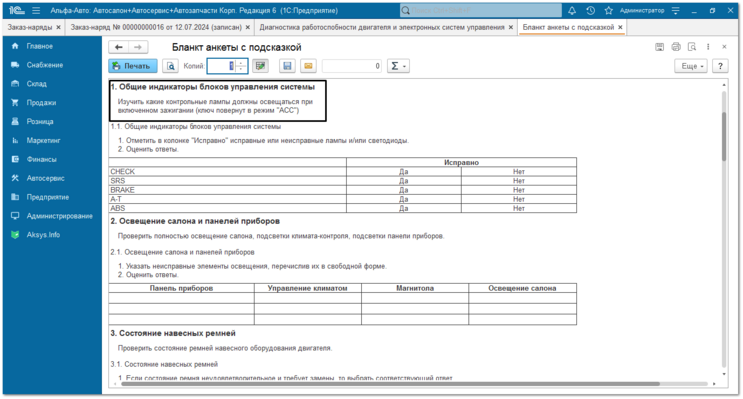Open print preview magnifier icon
743x399 pixels.
click(x=171, y=66)
